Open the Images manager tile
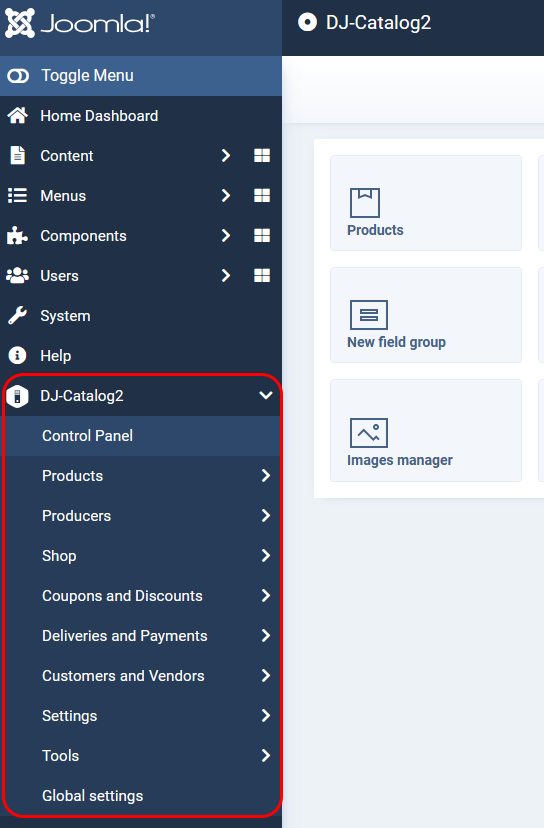 click(426, 430)
